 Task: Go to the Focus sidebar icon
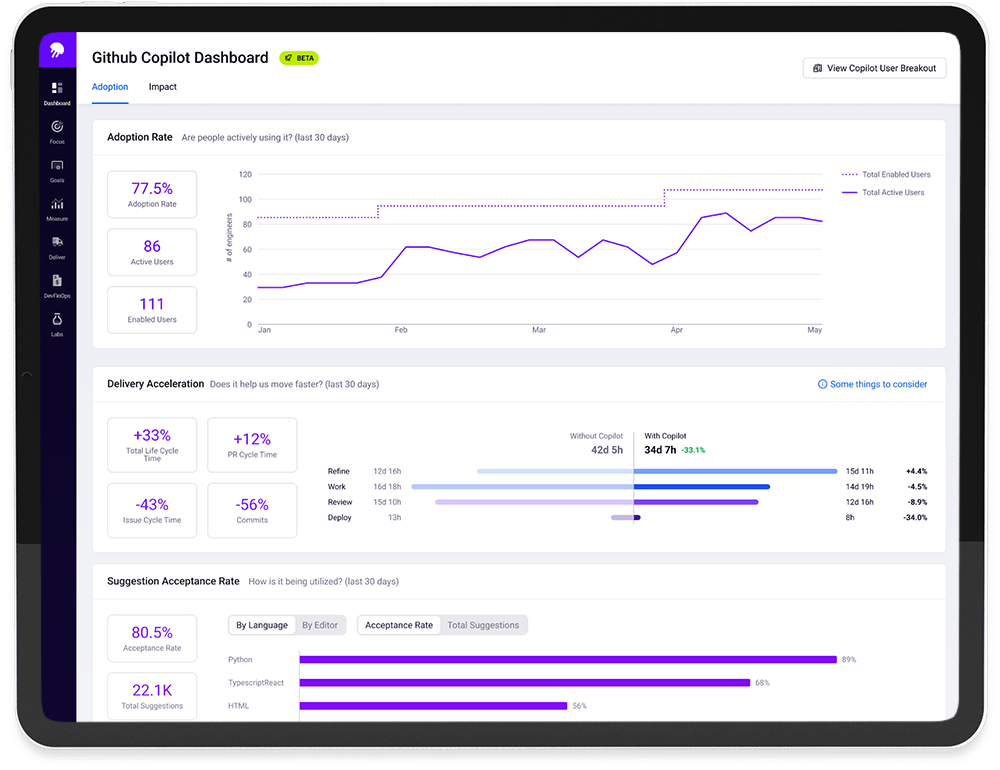coord(57,127)
